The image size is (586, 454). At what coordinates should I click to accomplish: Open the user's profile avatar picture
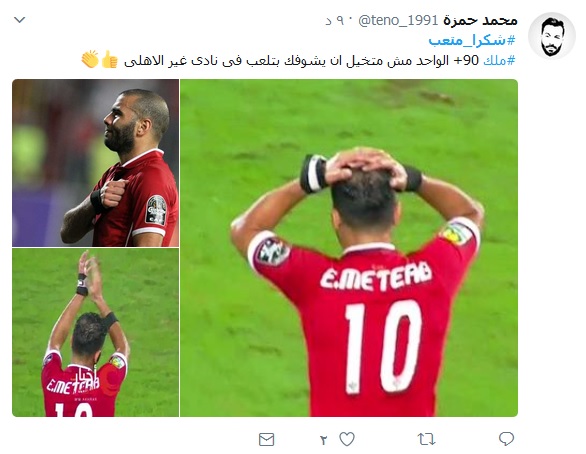tap(552, 36)
